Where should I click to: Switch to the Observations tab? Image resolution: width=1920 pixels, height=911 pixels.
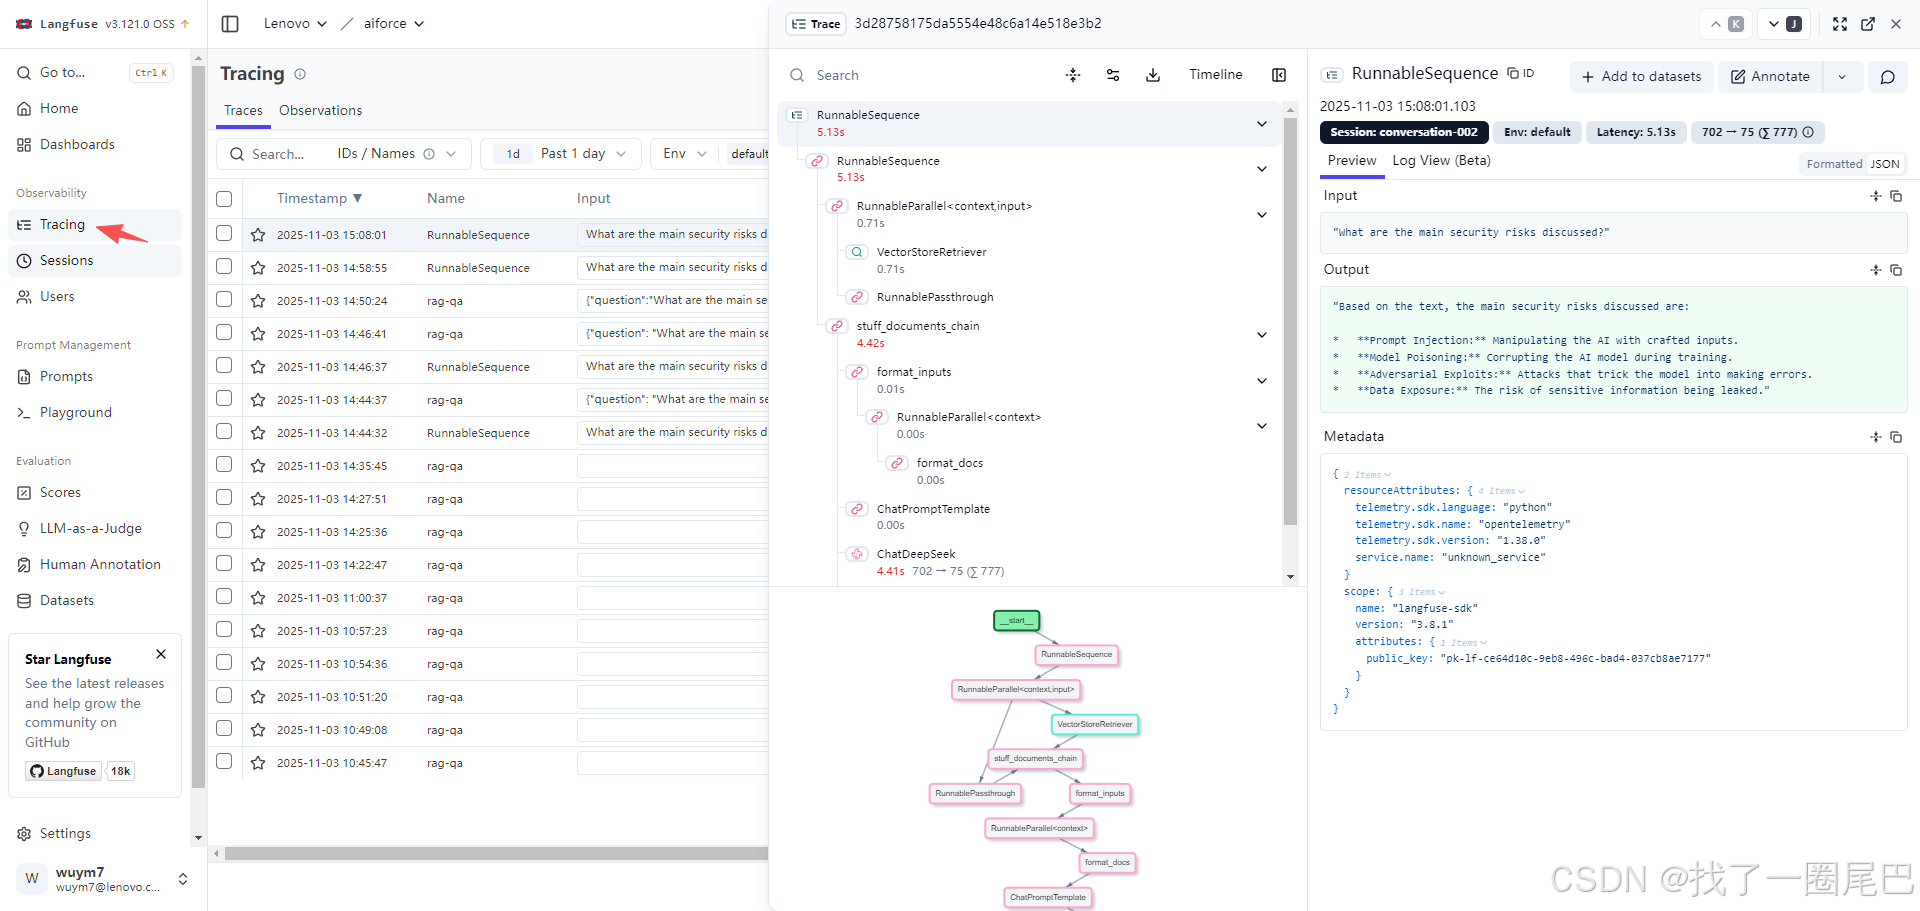click(320, 111)
